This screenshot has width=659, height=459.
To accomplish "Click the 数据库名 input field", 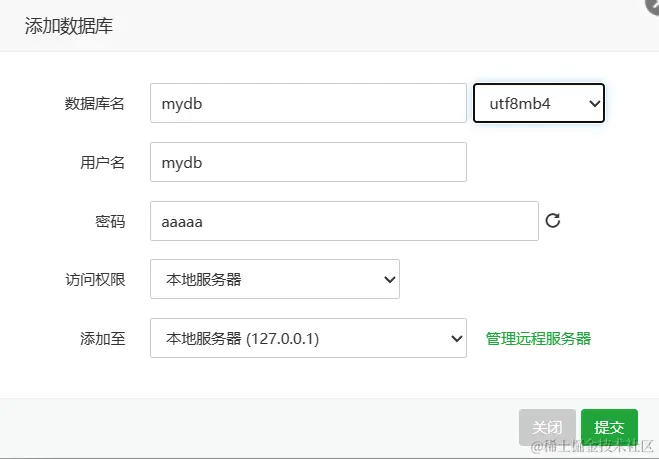I will (x=308, y=103).
